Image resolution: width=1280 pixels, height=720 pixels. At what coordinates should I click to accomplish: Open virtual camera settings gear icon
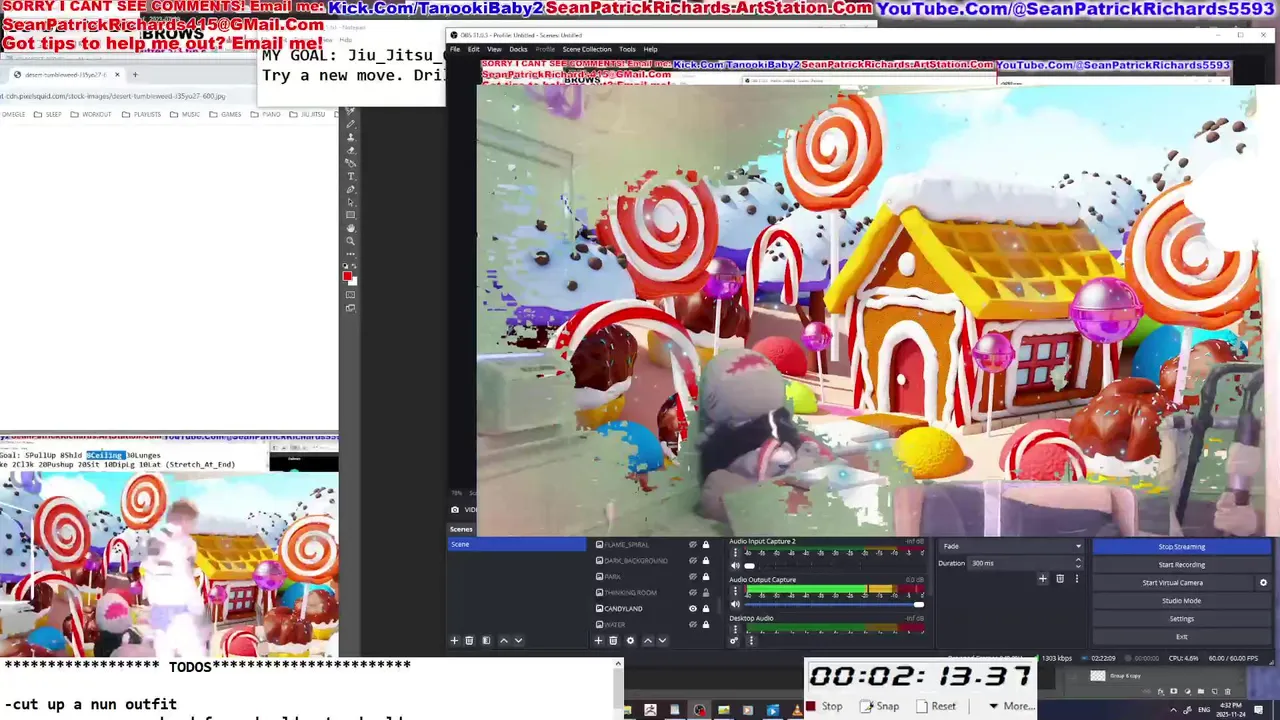click(x=1263, y=583)
